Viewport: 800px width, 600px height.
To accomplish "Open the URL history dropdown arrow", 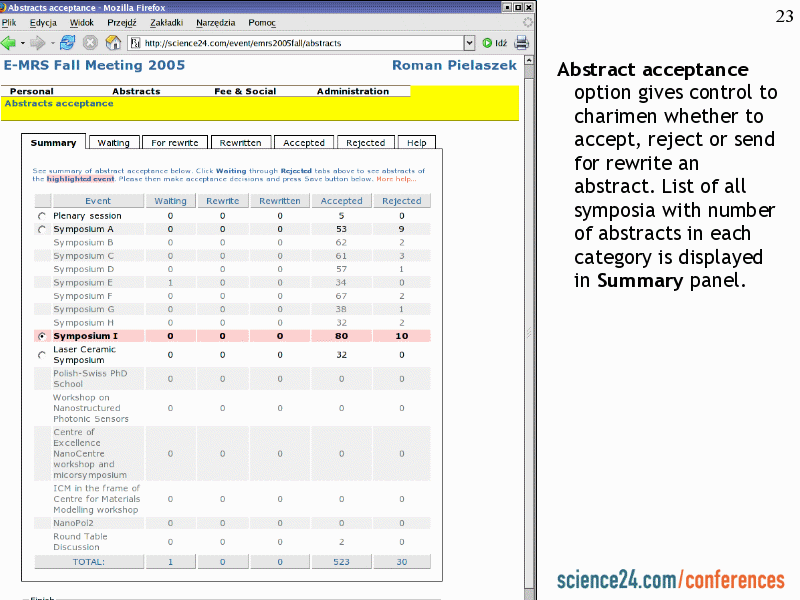I will pyautogui.click(x=469, y=43).
